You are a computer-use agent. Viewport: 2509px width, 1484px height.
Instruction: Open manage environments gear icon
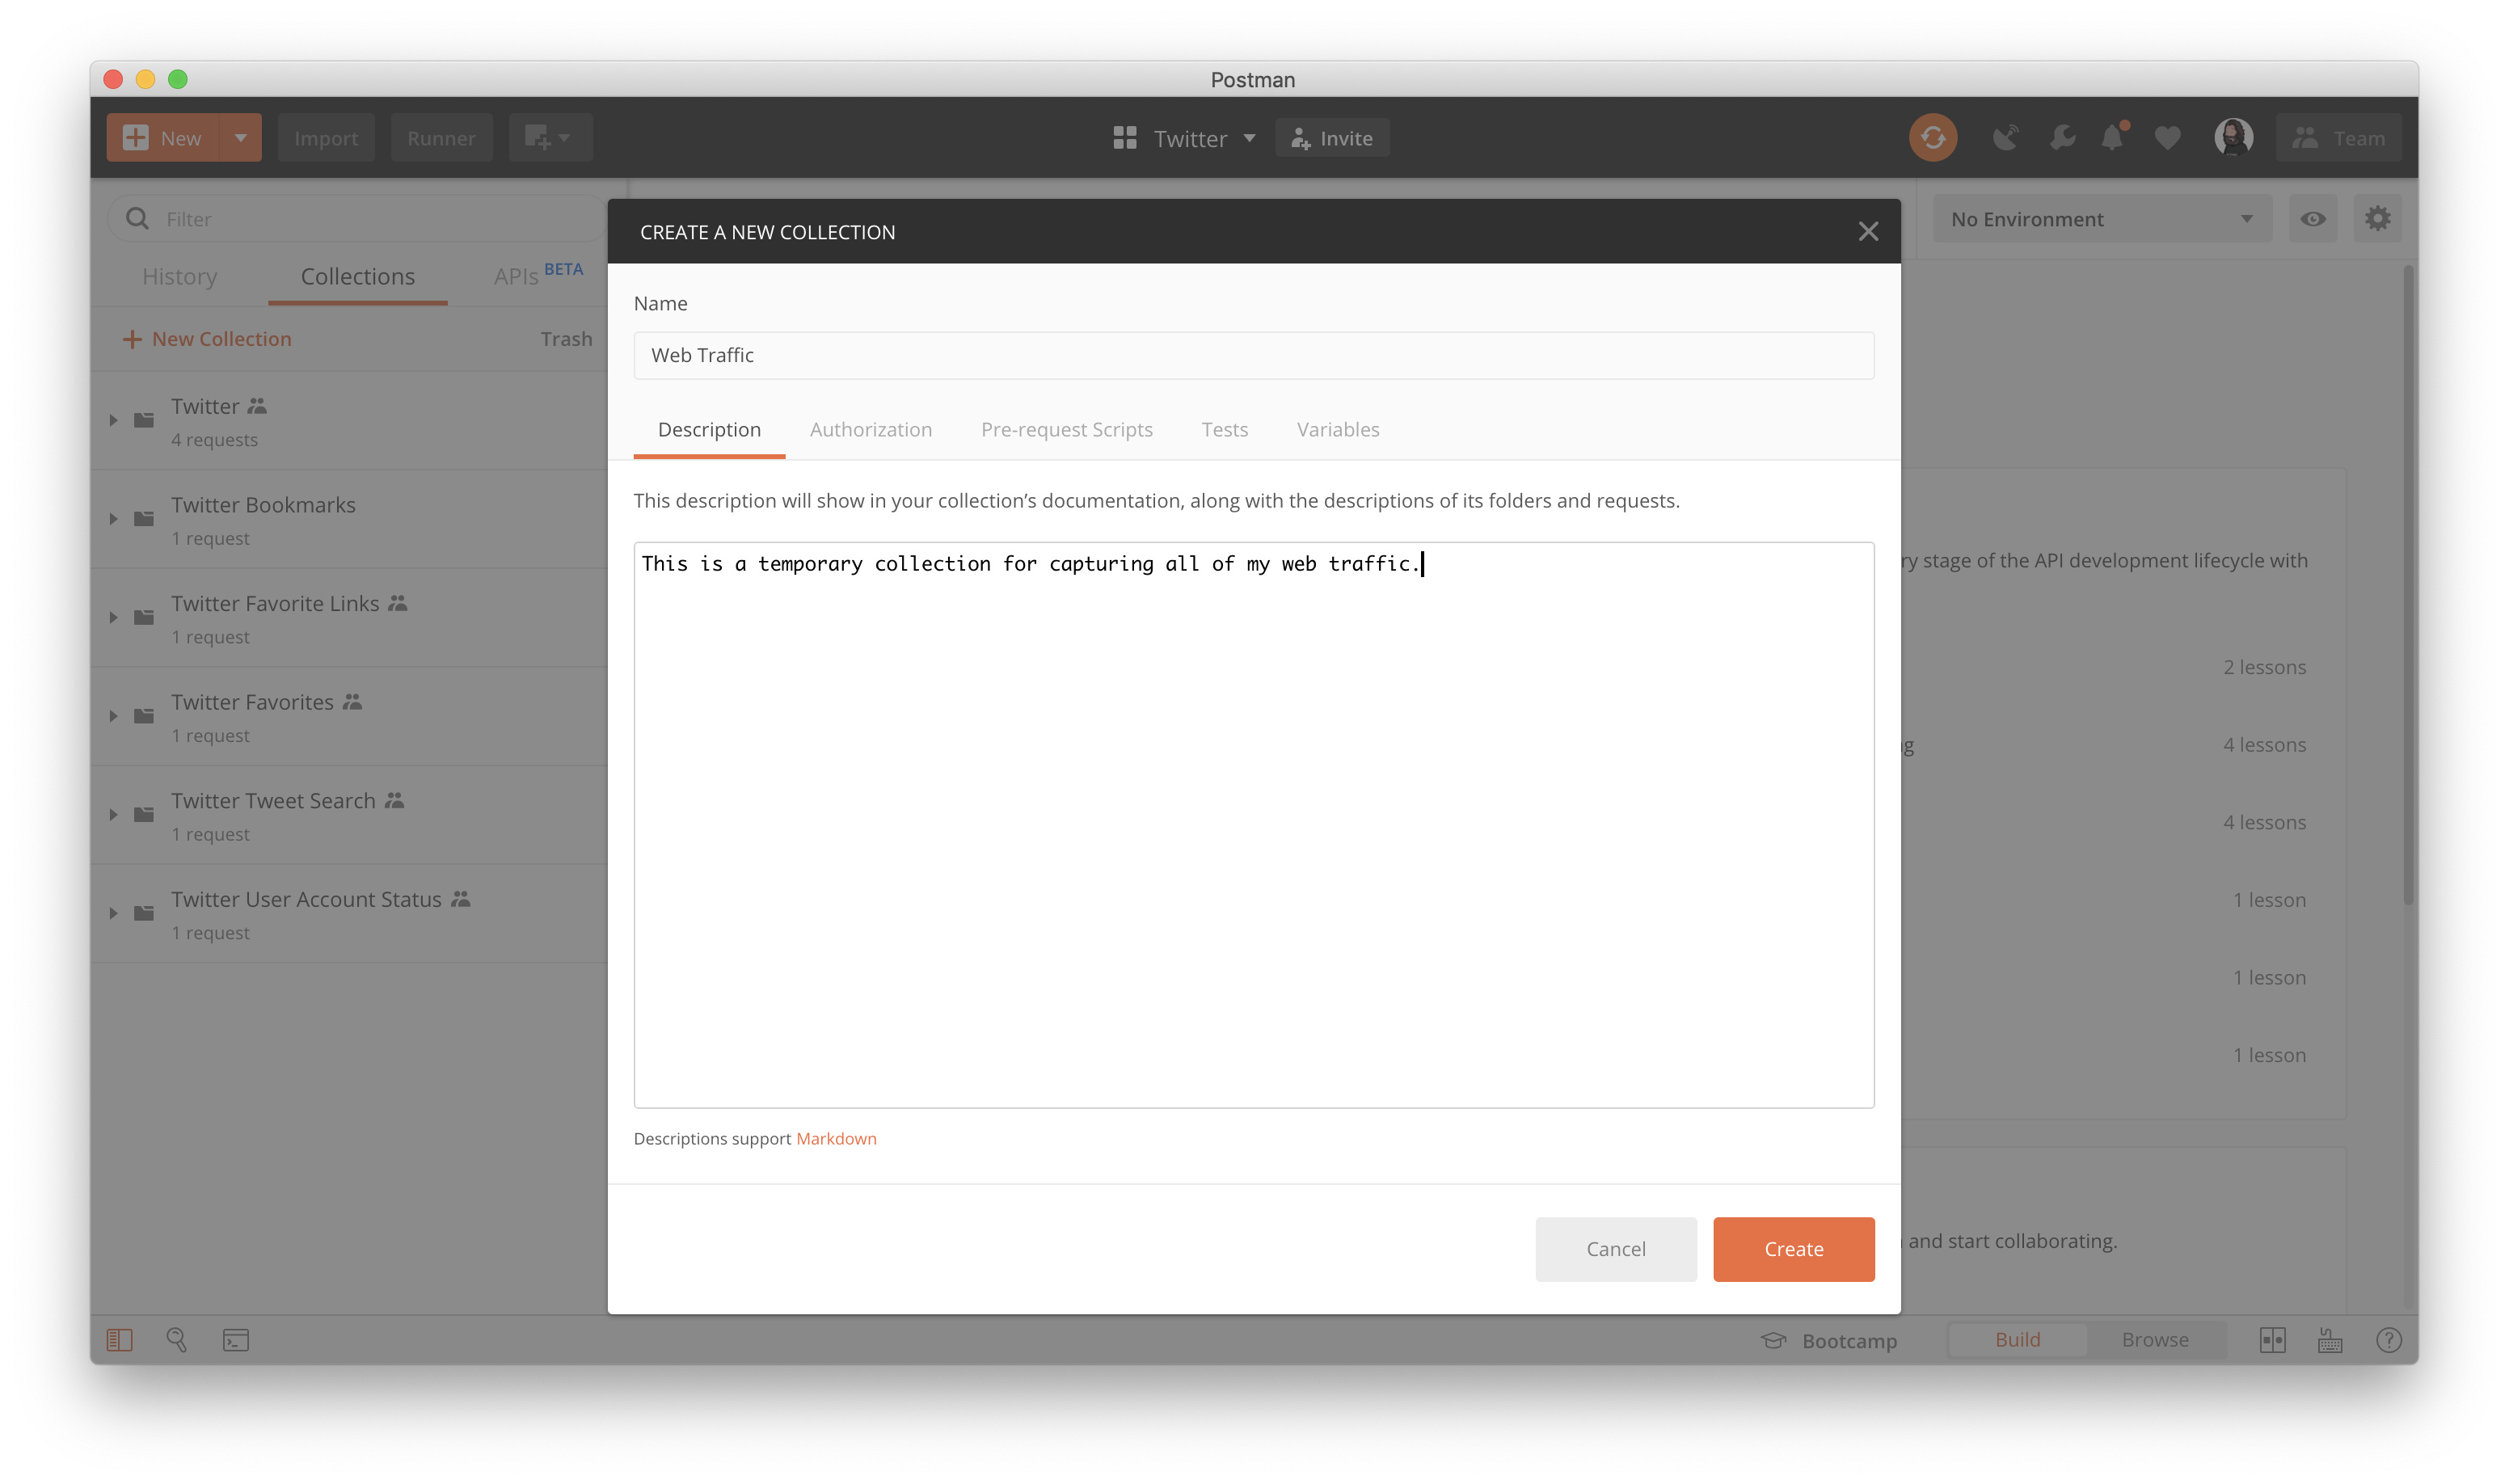2377,219
